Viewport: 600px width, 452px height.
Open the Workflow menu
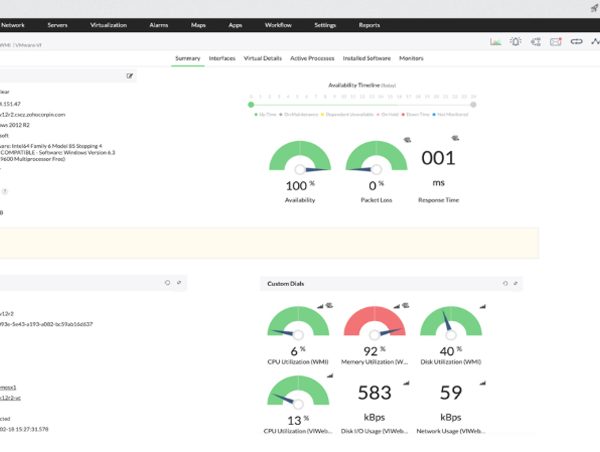(x=278, y=25)
